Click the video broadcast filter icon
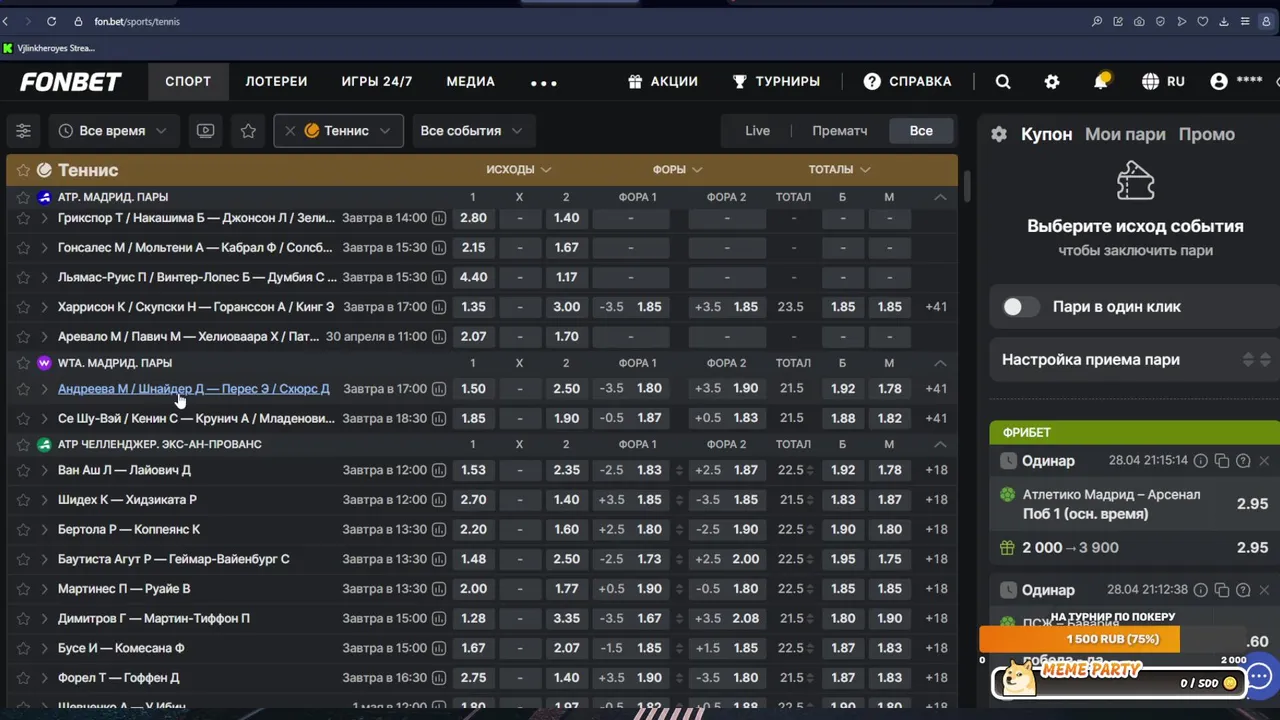This screenshot has height=720, width=1280. click(x=205, y=131)
